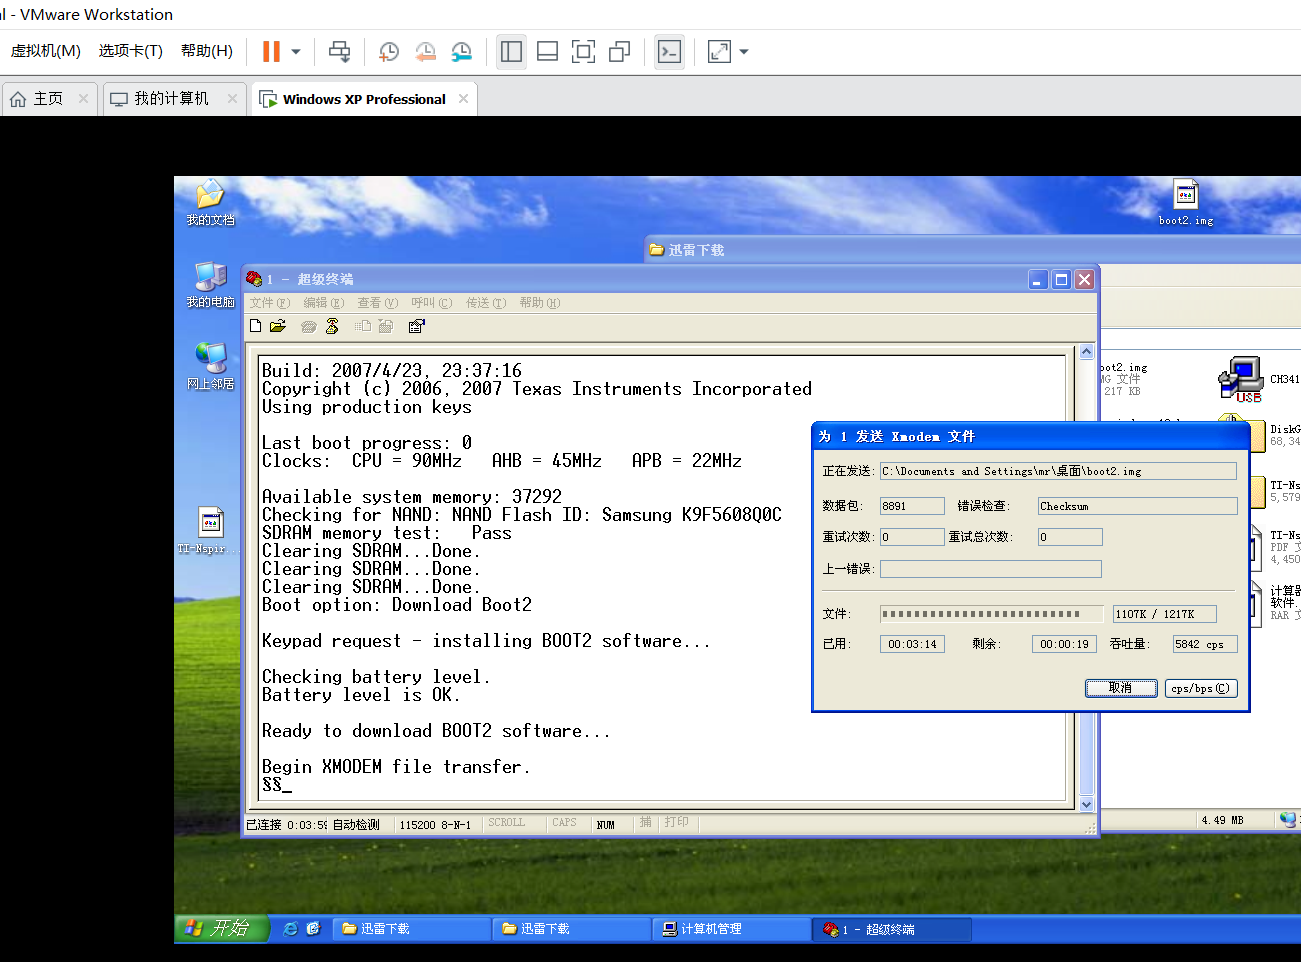
Task: Switch to 1 - 超级终端 taskbar button
Action: pos(892,929)
